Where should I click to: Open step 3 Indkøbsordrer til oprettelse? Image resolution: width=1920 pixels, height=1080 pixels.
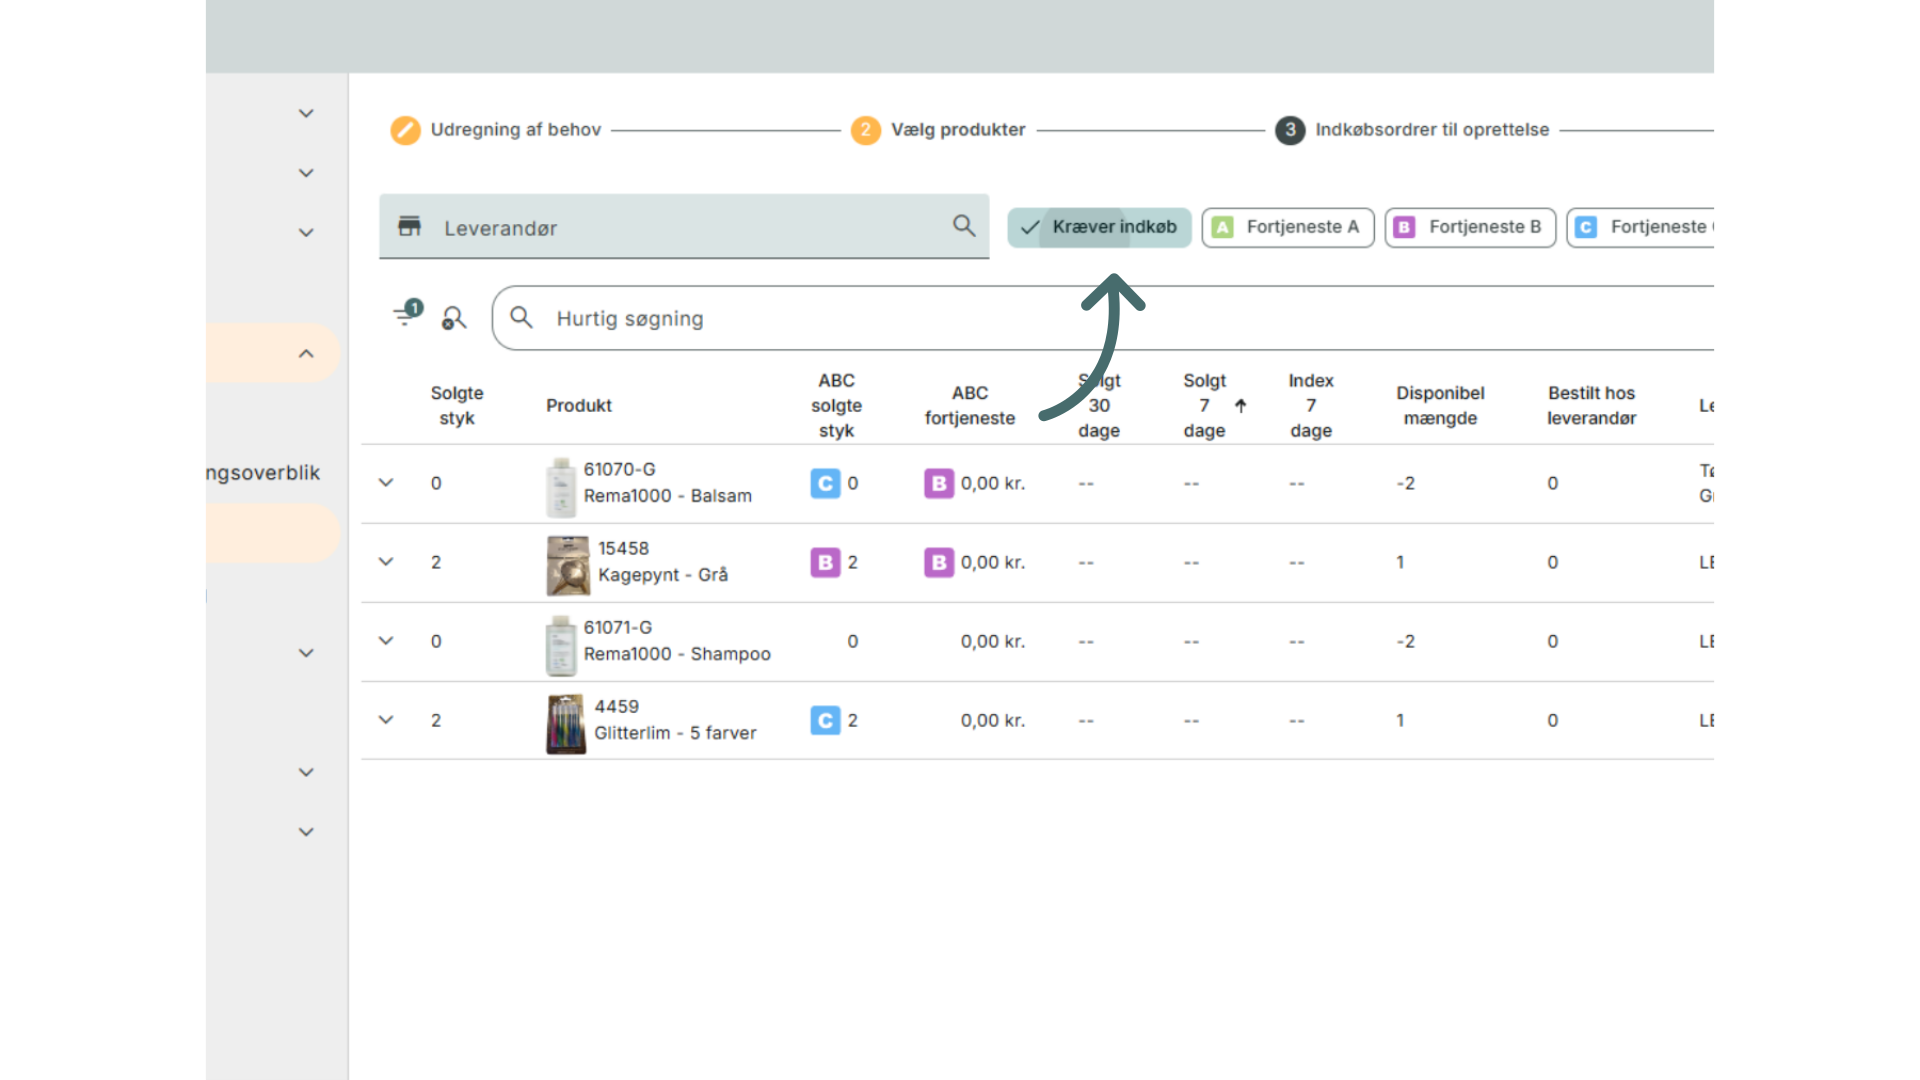(x=1290, y=130)
